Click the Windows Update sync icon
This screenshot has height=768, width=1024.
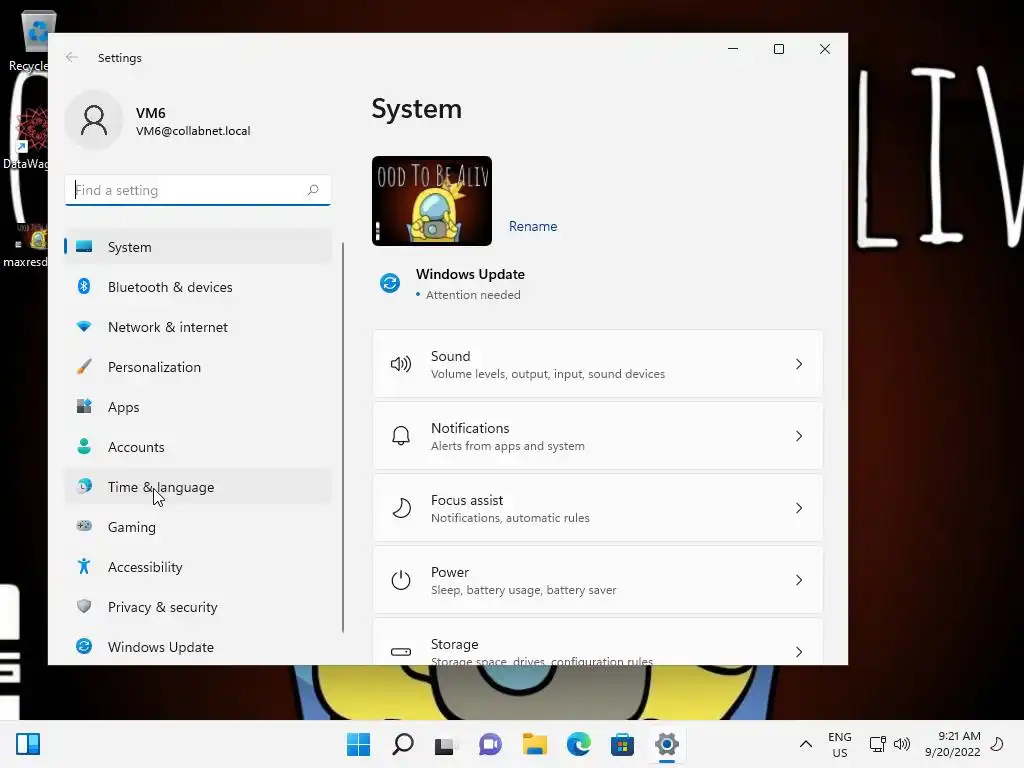click(x=390, y=283)
